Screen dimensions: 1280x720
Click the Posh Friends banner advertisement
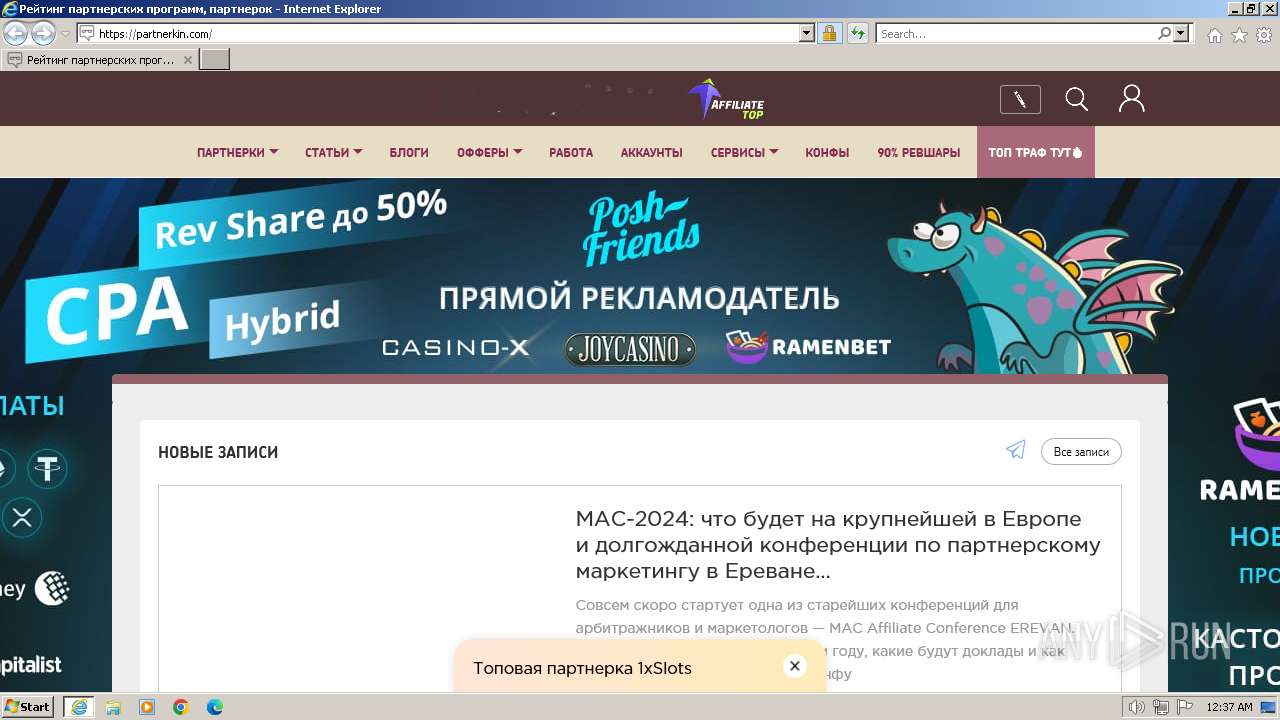tap(640, 276)
